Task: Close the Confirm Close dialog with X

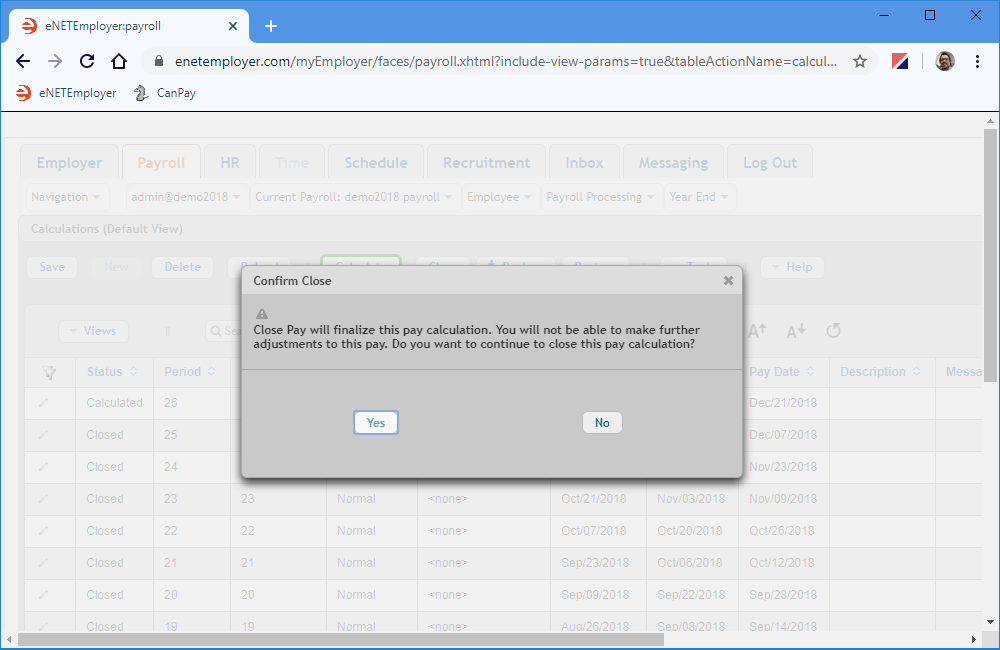Action: [x=728, y=281]
